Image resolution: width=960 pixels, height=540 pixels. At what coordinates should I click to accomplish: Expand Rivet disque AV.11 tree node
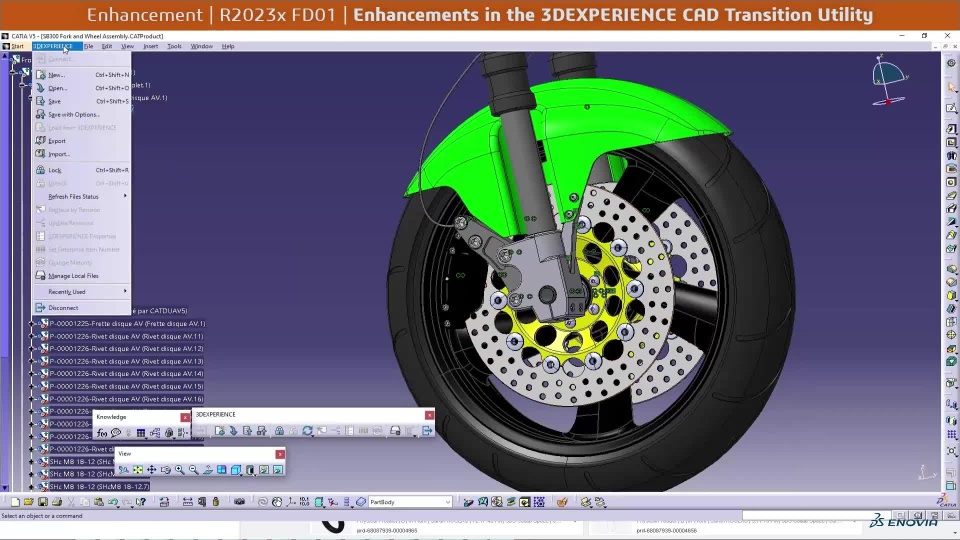(32, 336)
